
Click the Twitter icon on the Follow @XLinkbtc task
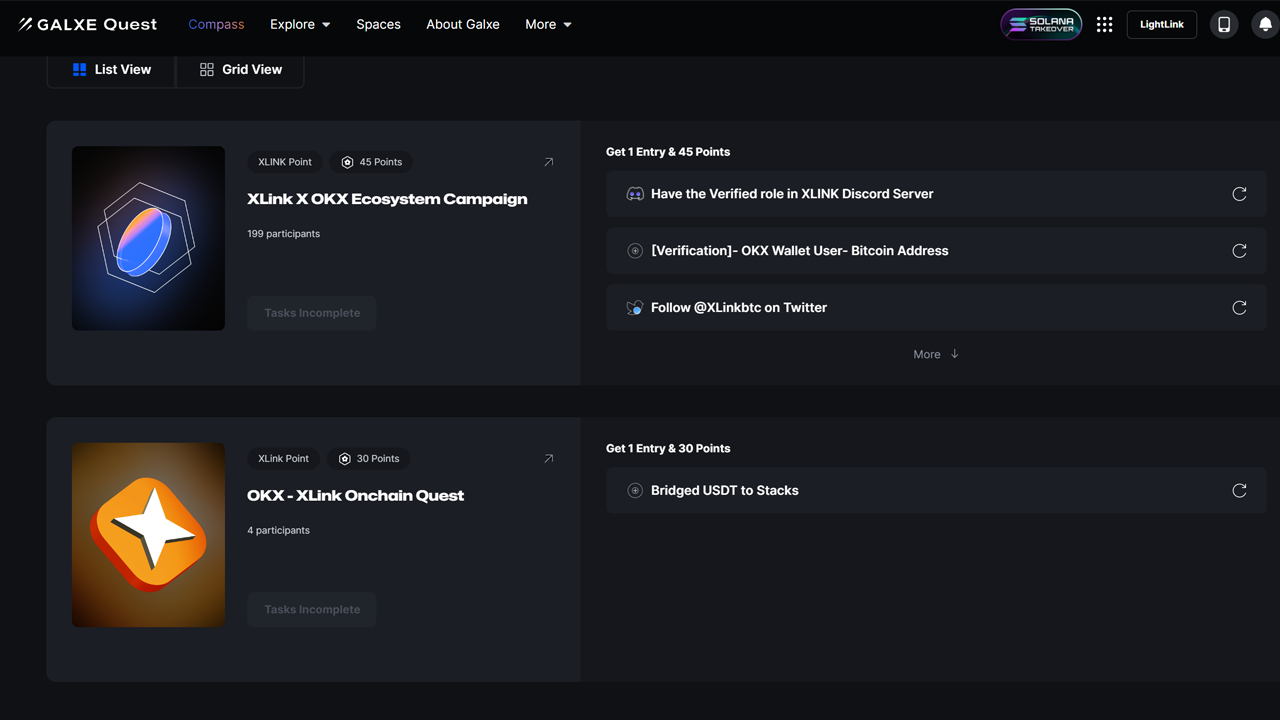[x=634, y=307]
